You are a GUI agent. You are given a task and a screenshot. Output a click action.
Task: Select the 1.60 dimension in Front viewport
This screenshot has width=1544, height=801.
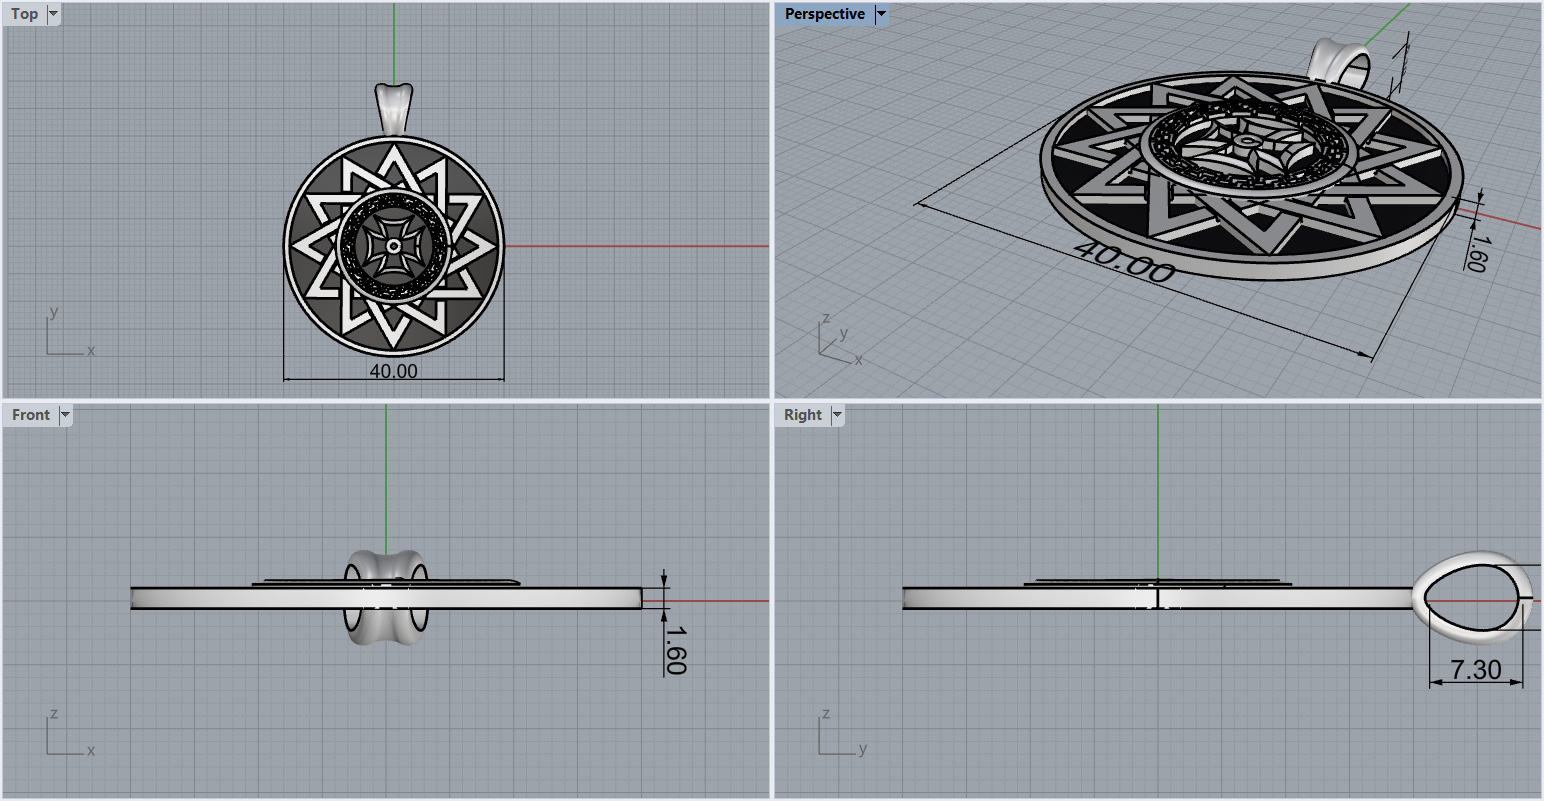[x=675, y=650]
